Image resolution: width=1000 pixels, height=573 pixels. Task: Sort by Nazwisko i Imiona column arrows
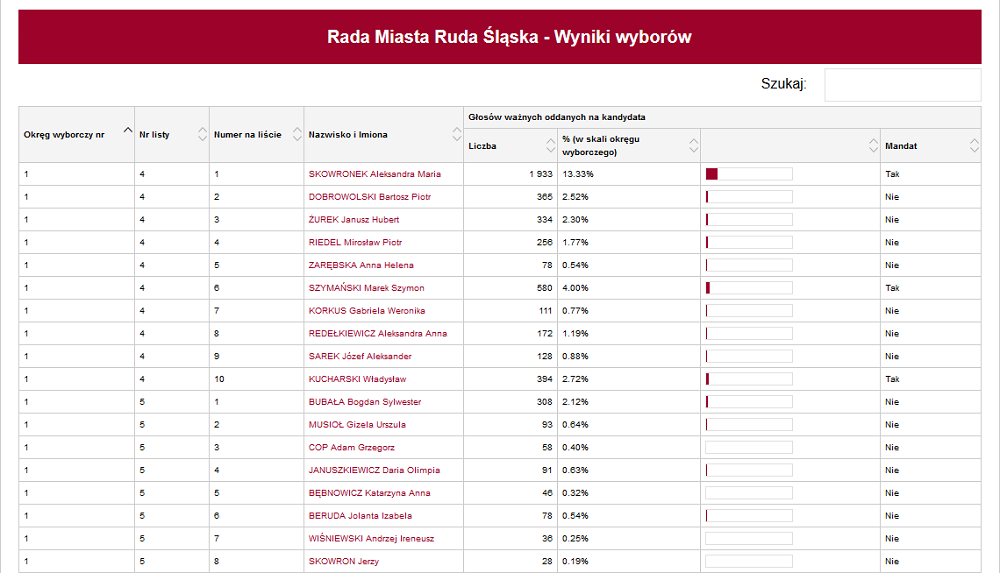[456, 134]
